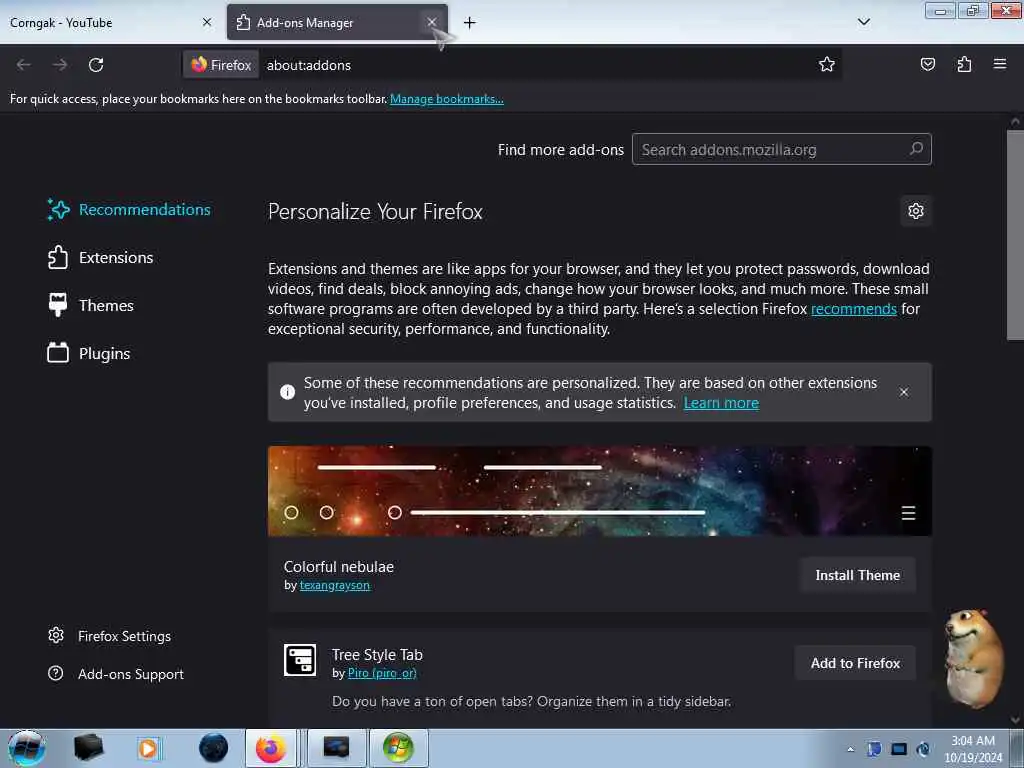1024x768 pixels.
Task: Reload the current page
Action: pyautogui.click(x=96, y=65)
